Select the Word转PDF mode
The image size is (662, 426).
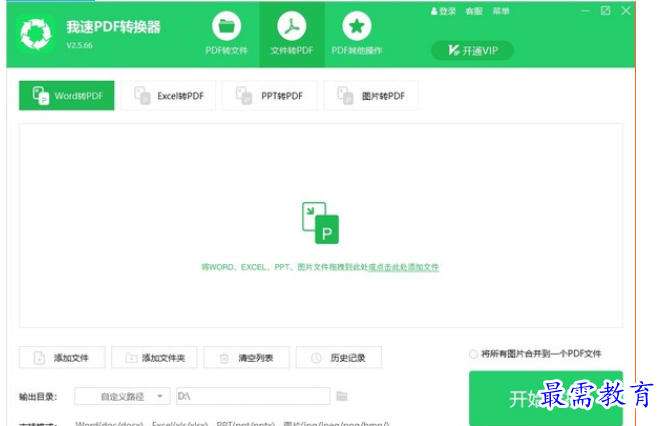(x=67, y=95)
